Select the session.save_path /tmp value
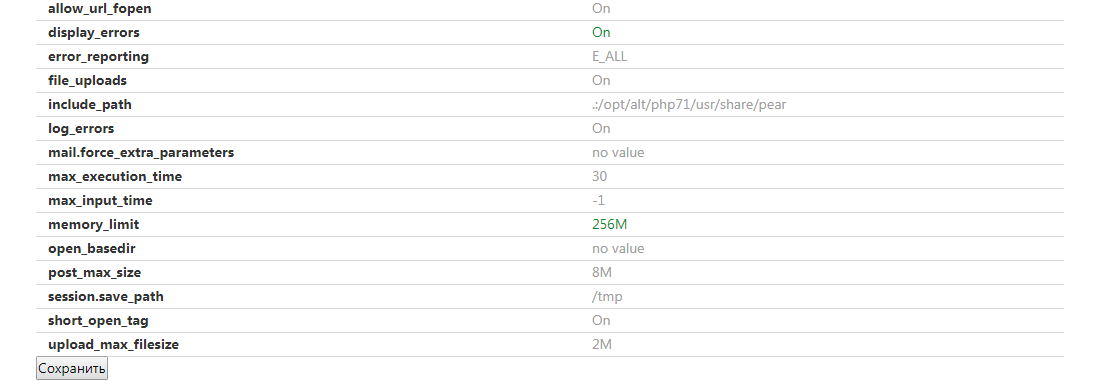 tap(607, 296)
